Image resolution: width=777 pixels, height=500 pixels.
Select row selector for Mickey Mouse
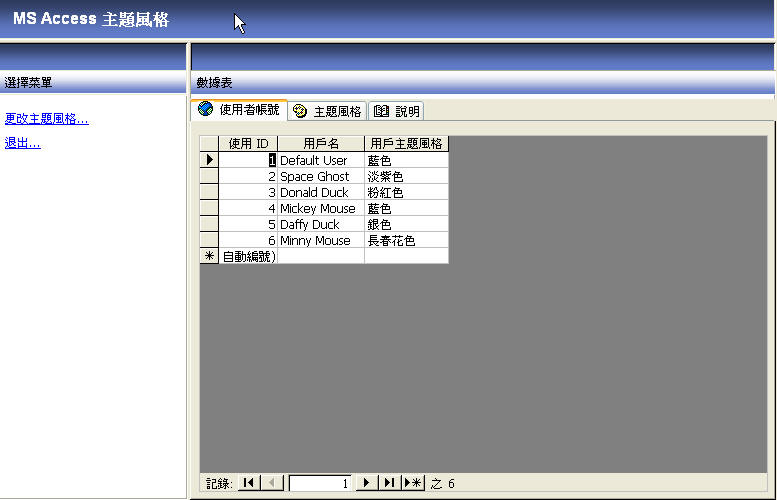pyautogui.click(x=209, y=208)
